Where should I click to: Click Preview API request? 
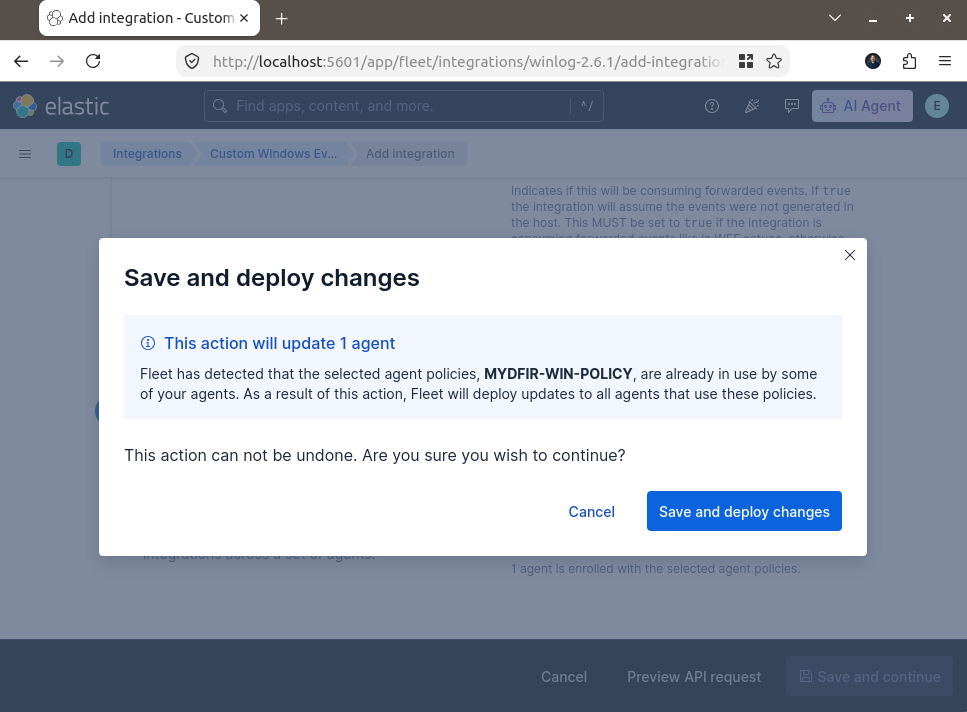tap(694, 676)
